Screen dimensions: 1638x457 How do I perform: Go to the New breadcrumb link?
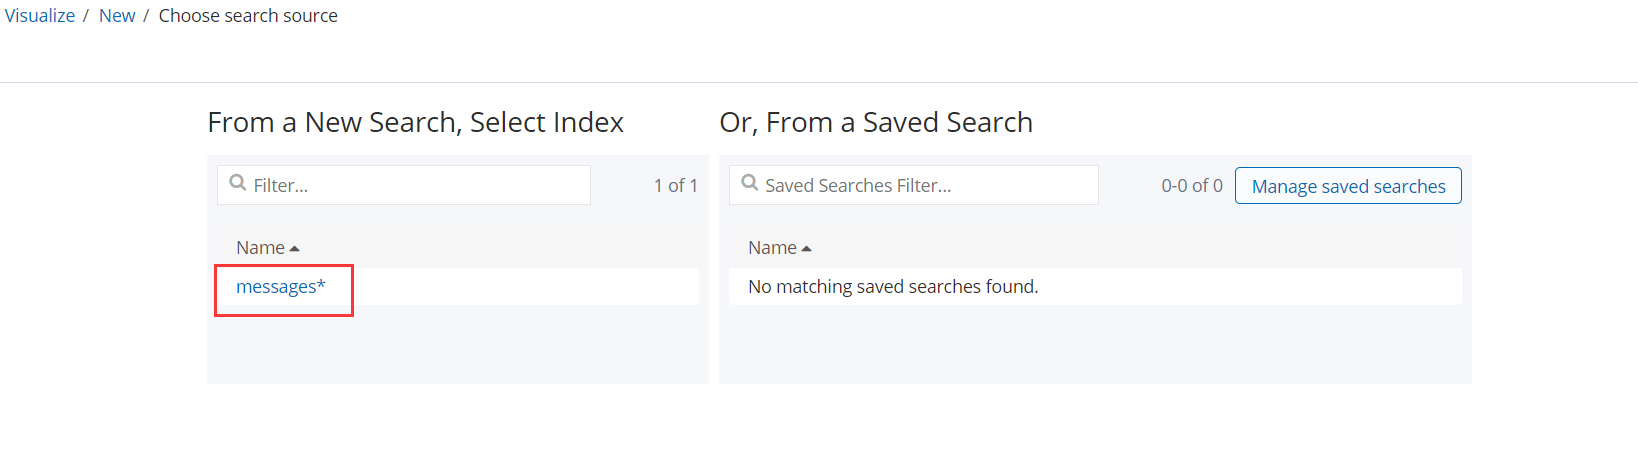pyautogui.click(x=117, y=16)
